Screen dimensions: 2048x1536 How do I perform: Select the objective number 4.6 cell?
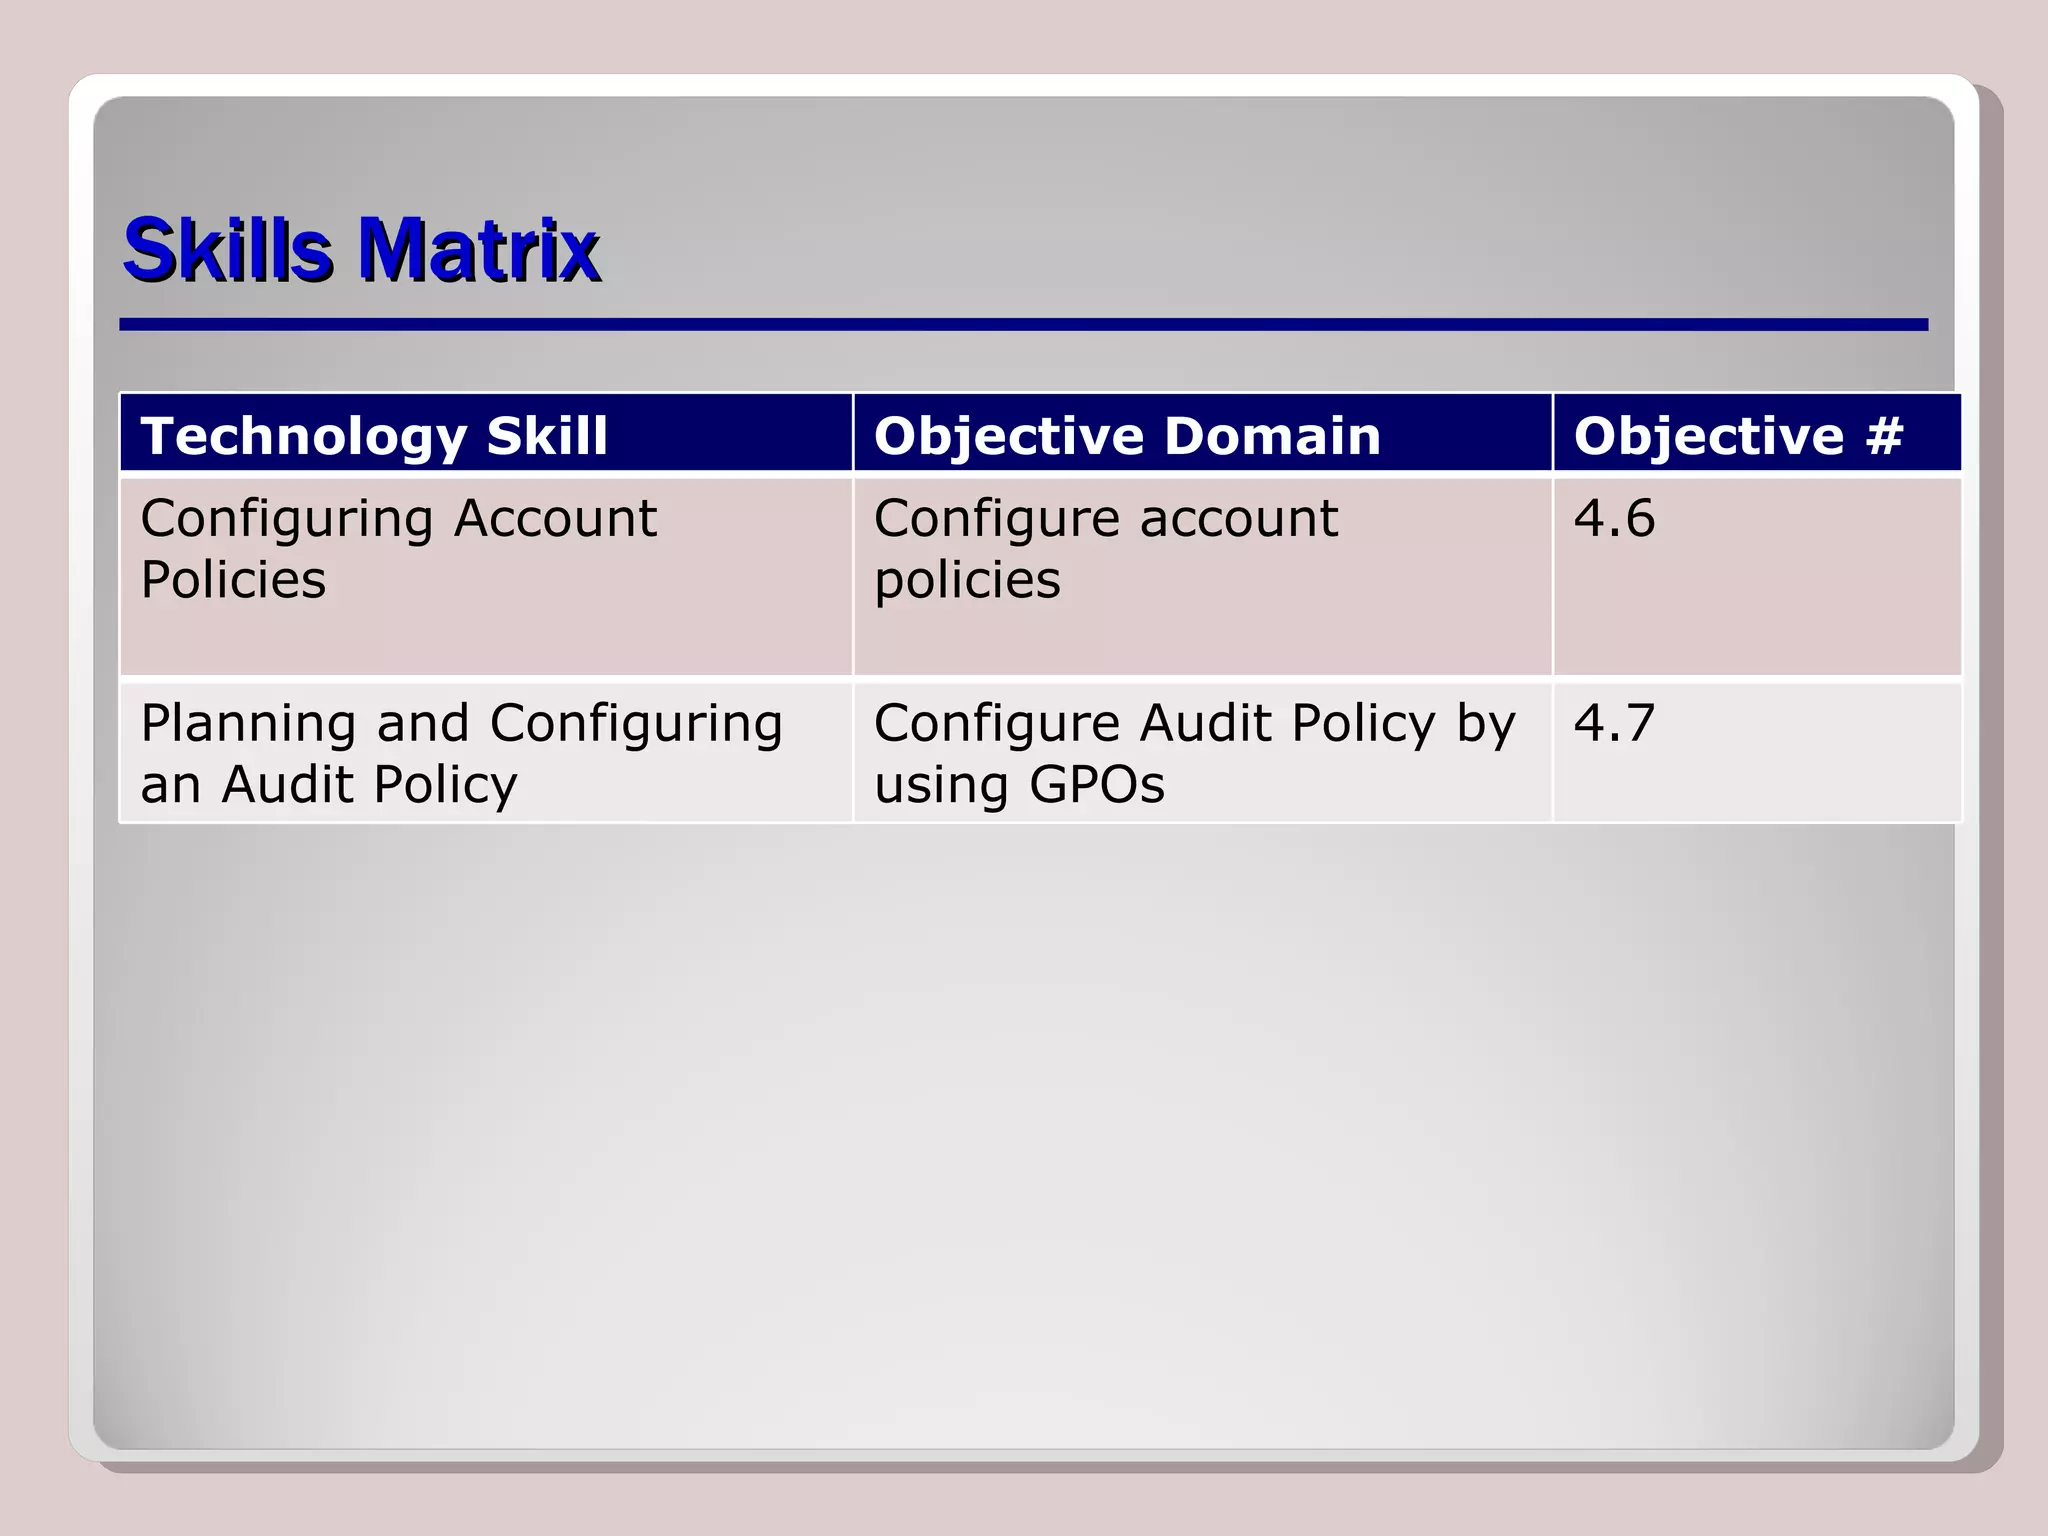1758,577
